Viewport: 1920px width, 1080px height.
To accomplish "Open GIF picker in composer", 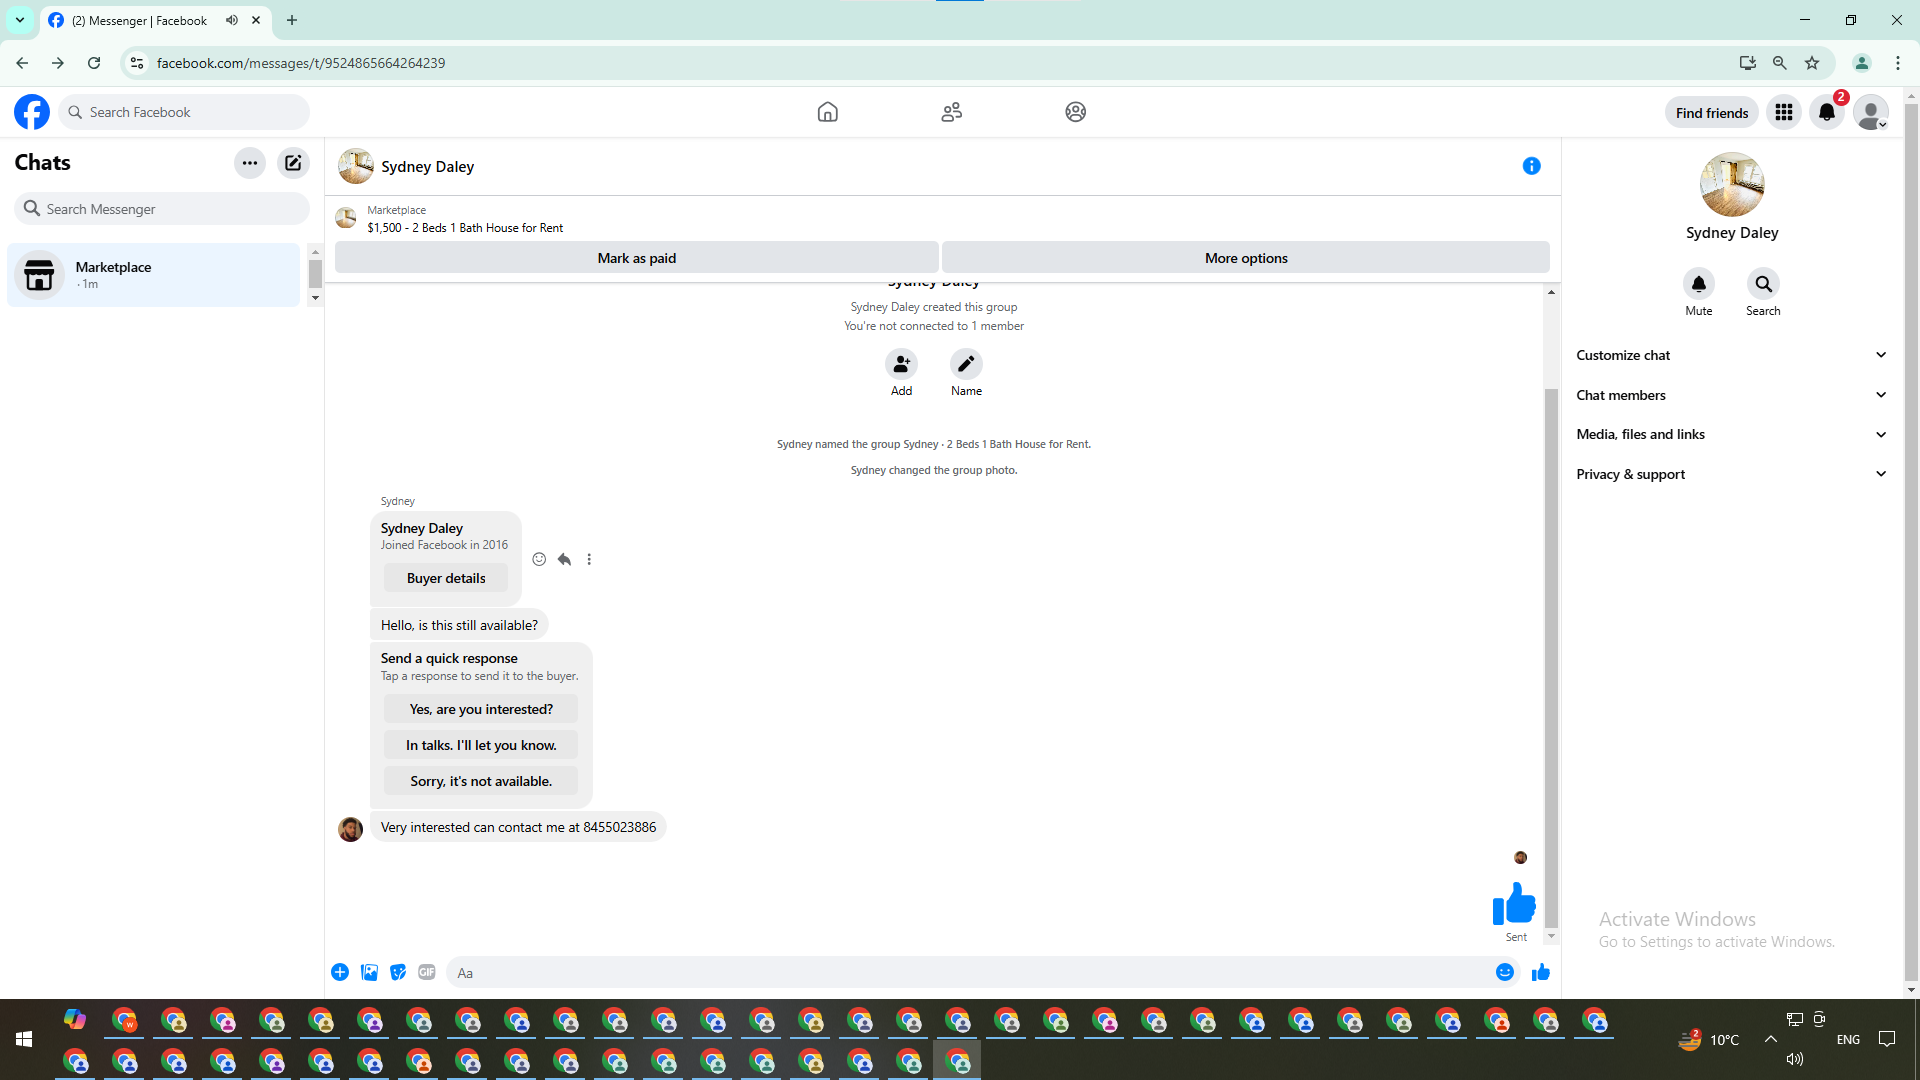I will pyautogui.click(x=427, y=972).
